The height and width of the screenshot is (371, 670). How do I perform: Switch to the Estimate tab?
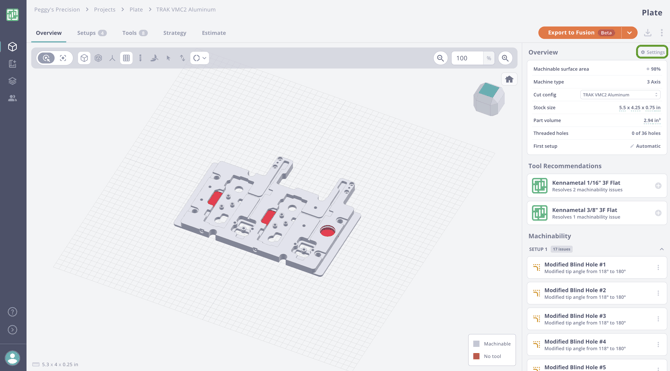[x=214, y=33]
